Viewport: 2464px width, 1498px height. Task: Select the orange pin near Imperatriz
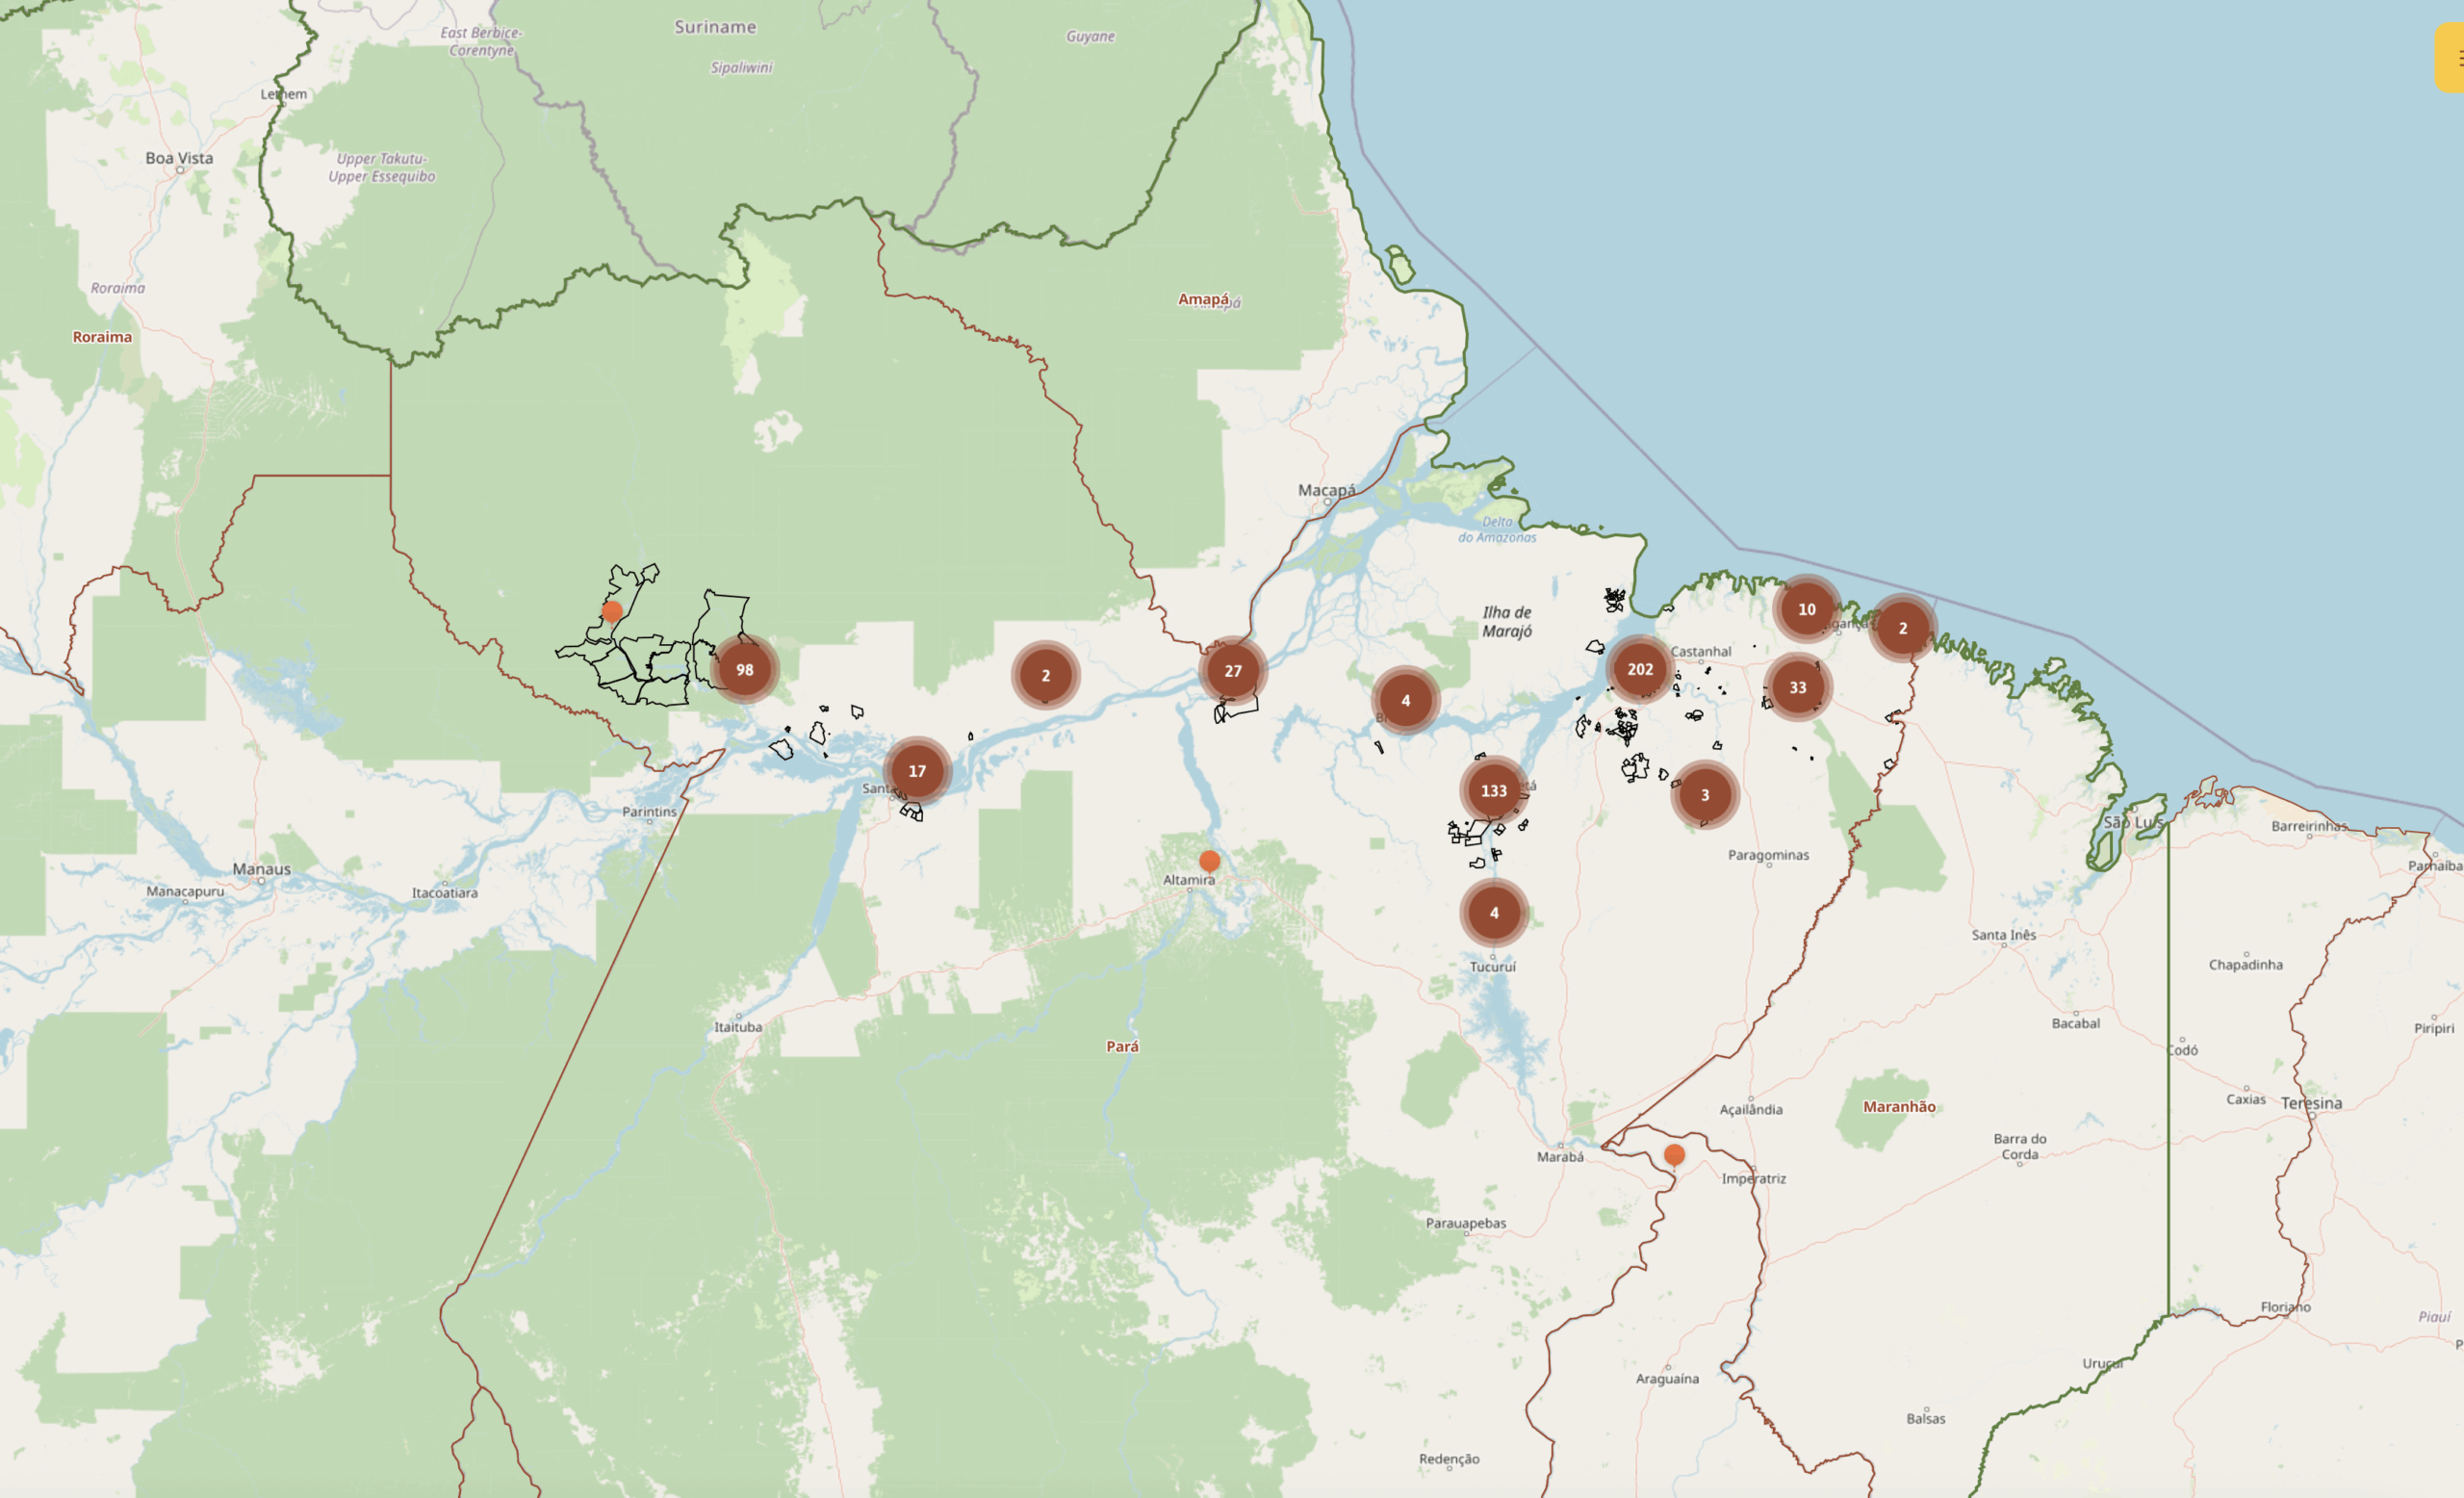click(1674, 1154)
